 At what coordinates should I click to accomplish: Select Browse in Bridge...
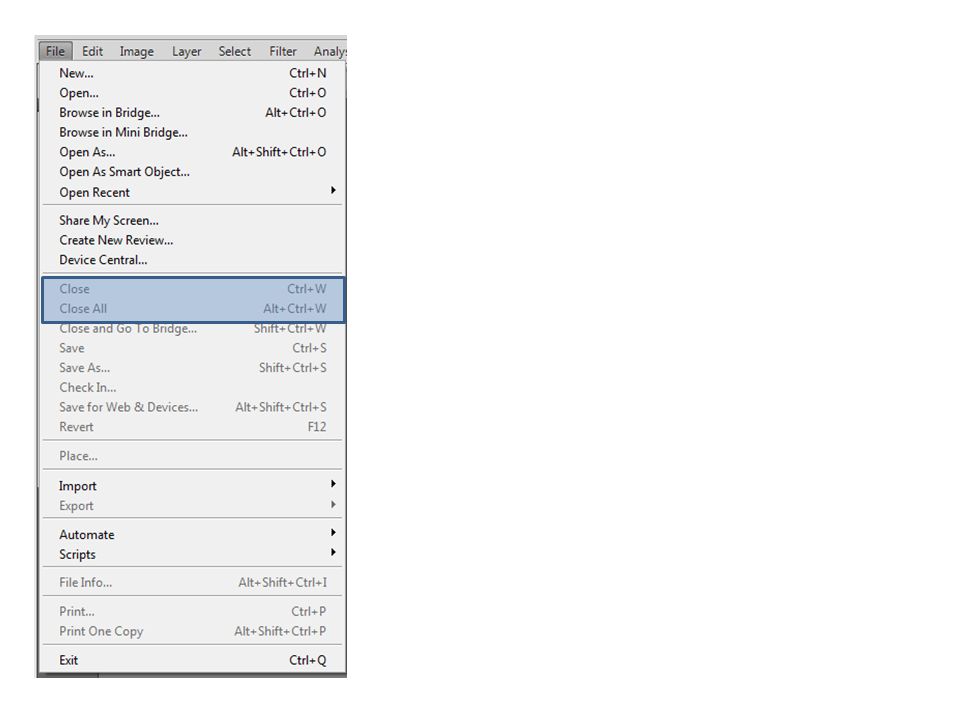point(193,113)
